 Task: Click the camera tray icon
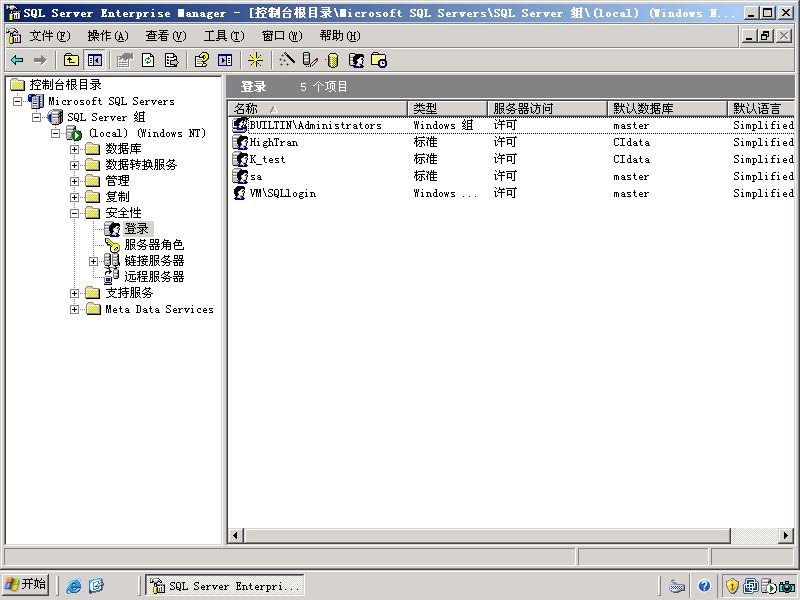(786, 586)
